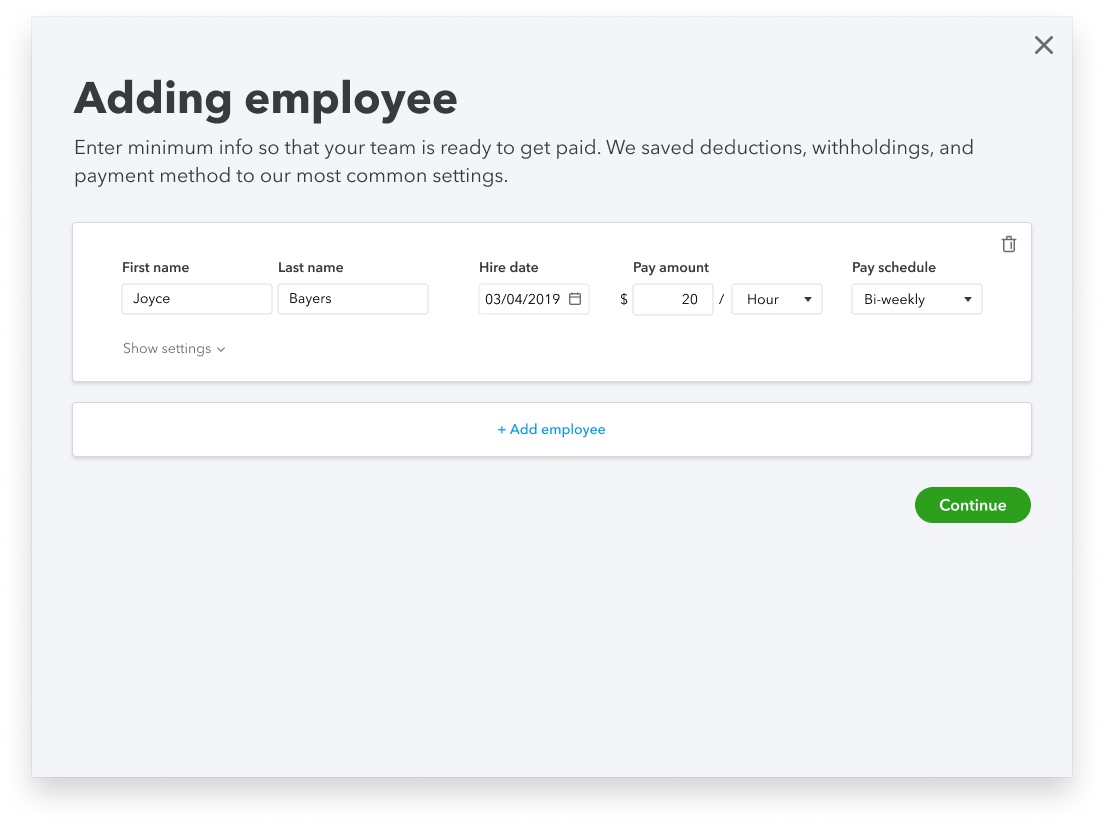This screenshot has height=824, width=1104.
Task: Click the Pay amount label
Action: pyautogui.click(x=670, y=267)
